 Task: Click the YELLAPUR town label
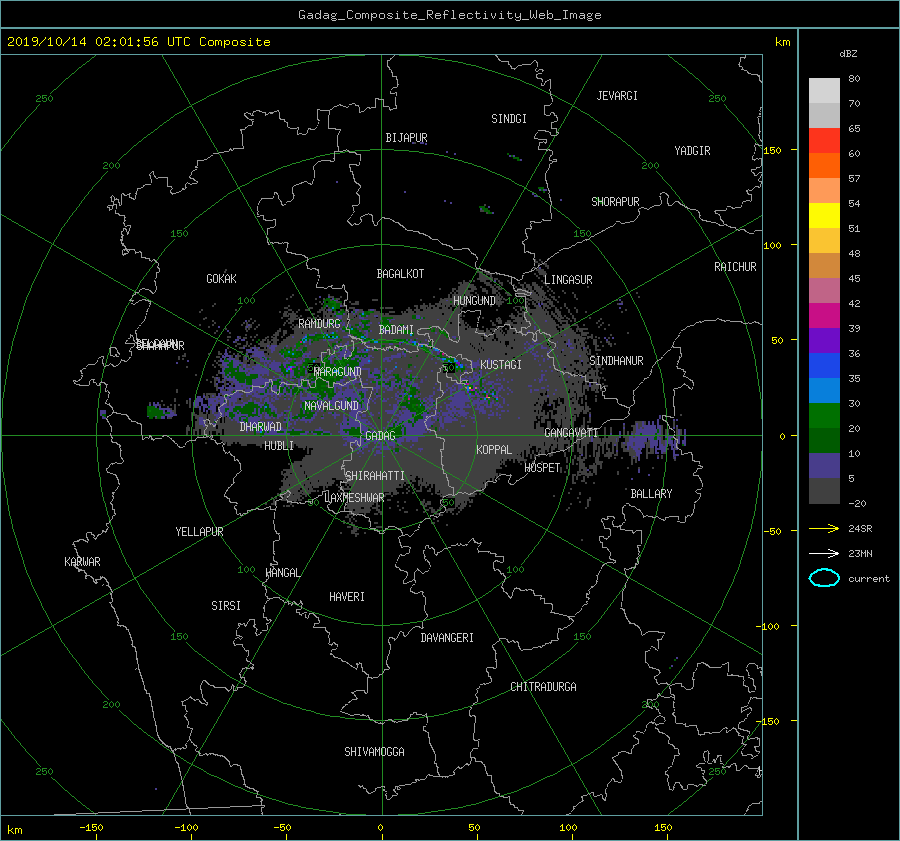199,532
